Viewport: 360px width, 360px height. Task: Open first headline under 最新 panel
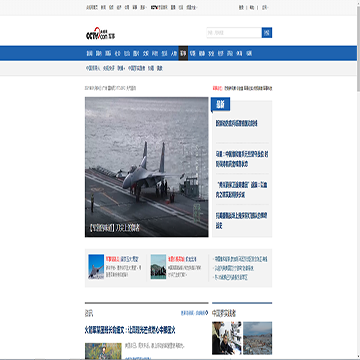click(x=237, y=124)
